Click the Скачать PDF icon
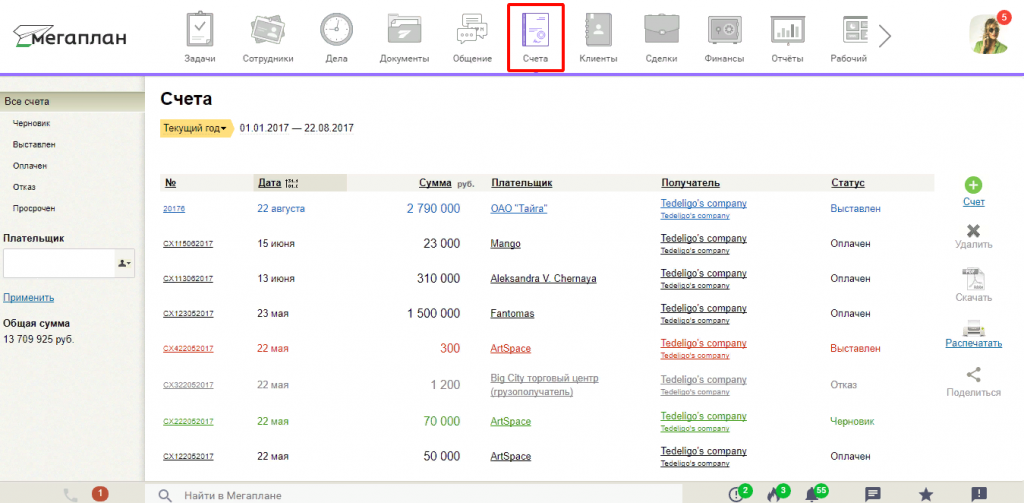Screen dimensions: 1024x503 pyautogui.click(x=973, y=279)
